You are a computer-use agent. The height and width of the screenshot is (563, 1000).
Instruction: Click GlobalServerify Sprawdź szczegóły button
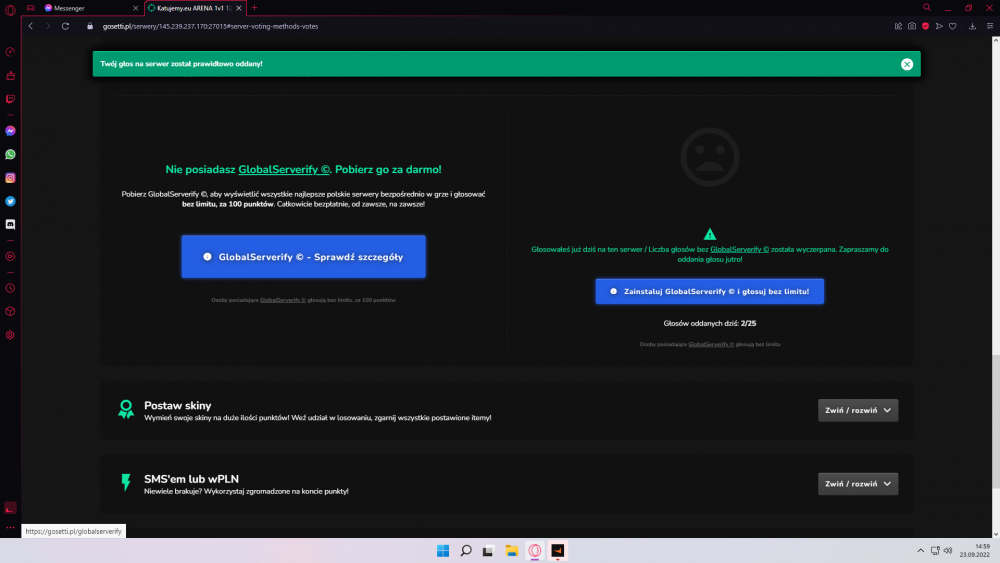[304, 257]
